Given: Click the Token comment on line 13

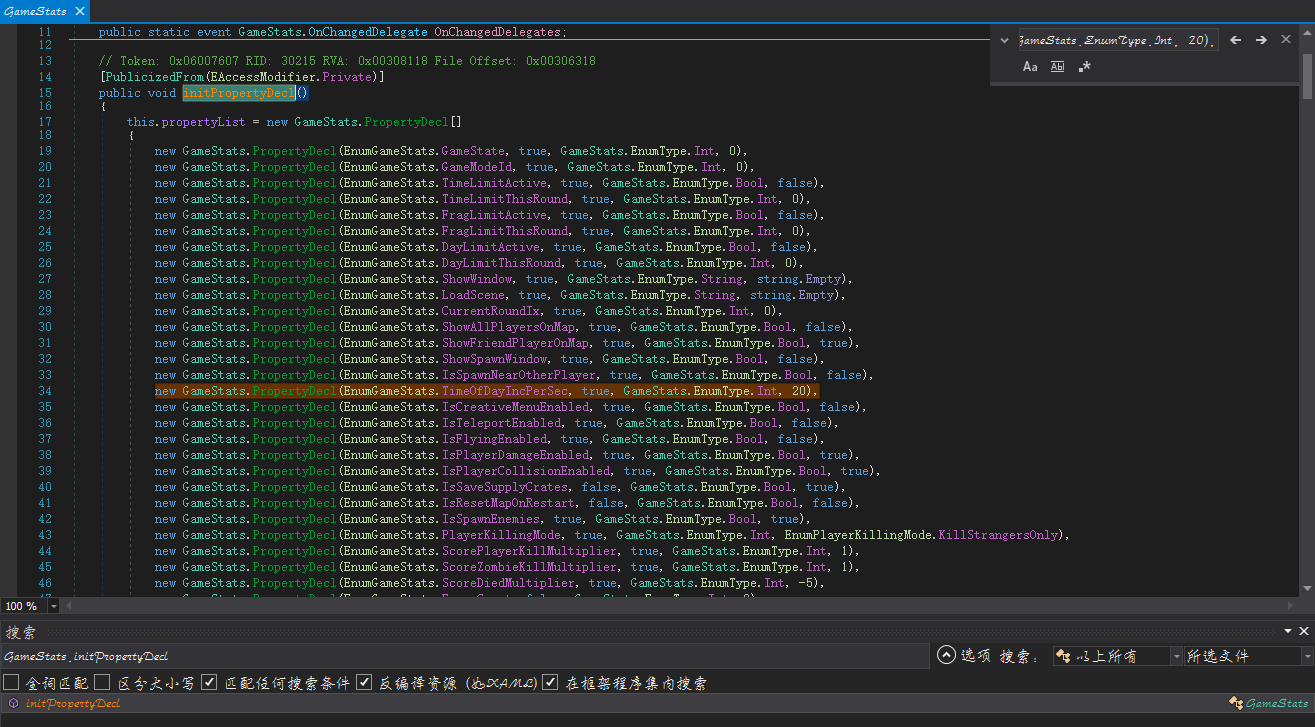Looking at the screenshot, I should coord(347,61).
